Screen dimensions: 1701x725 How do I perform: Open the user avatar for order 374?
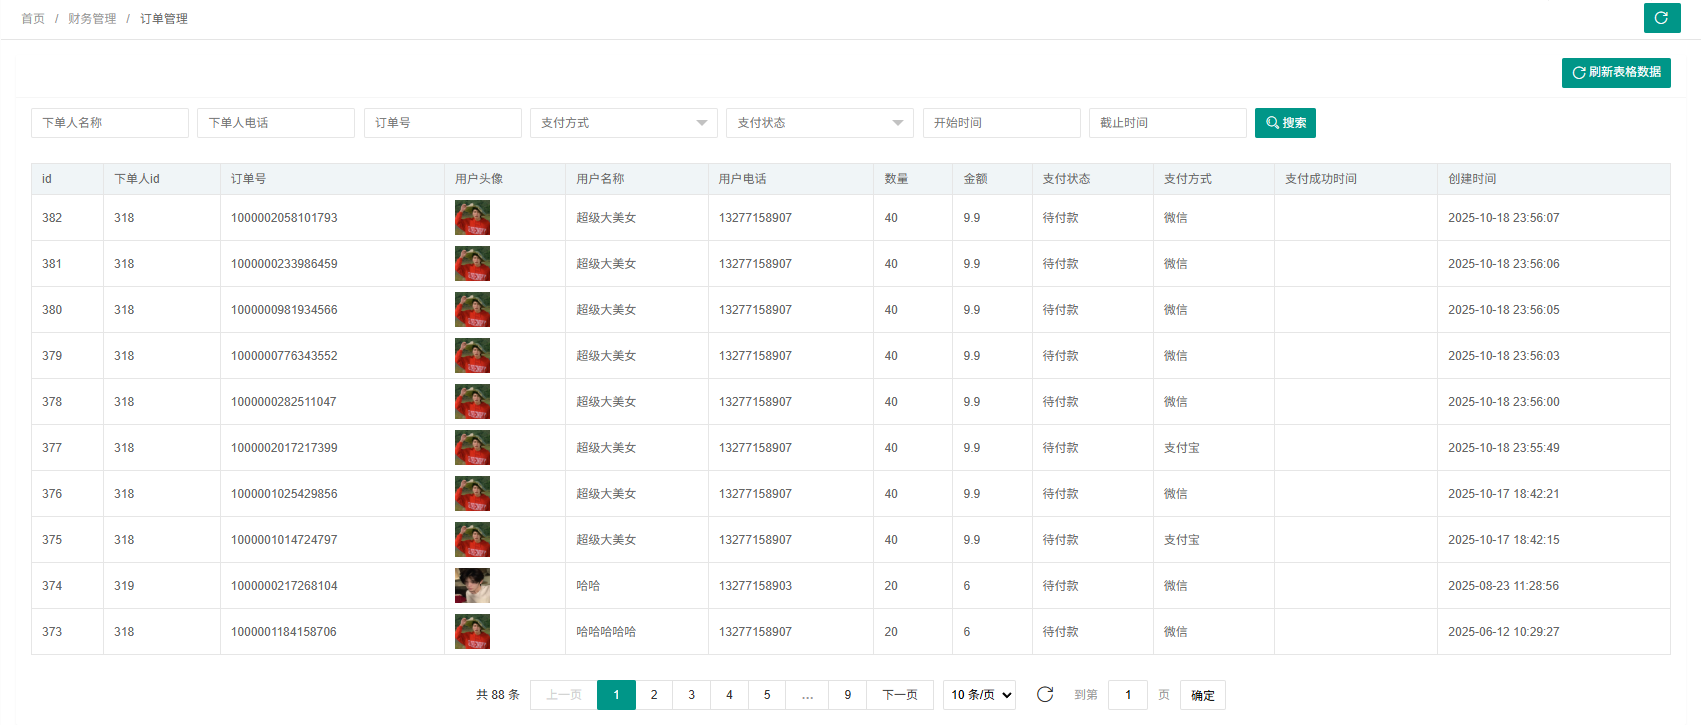(x=472, y=586)
